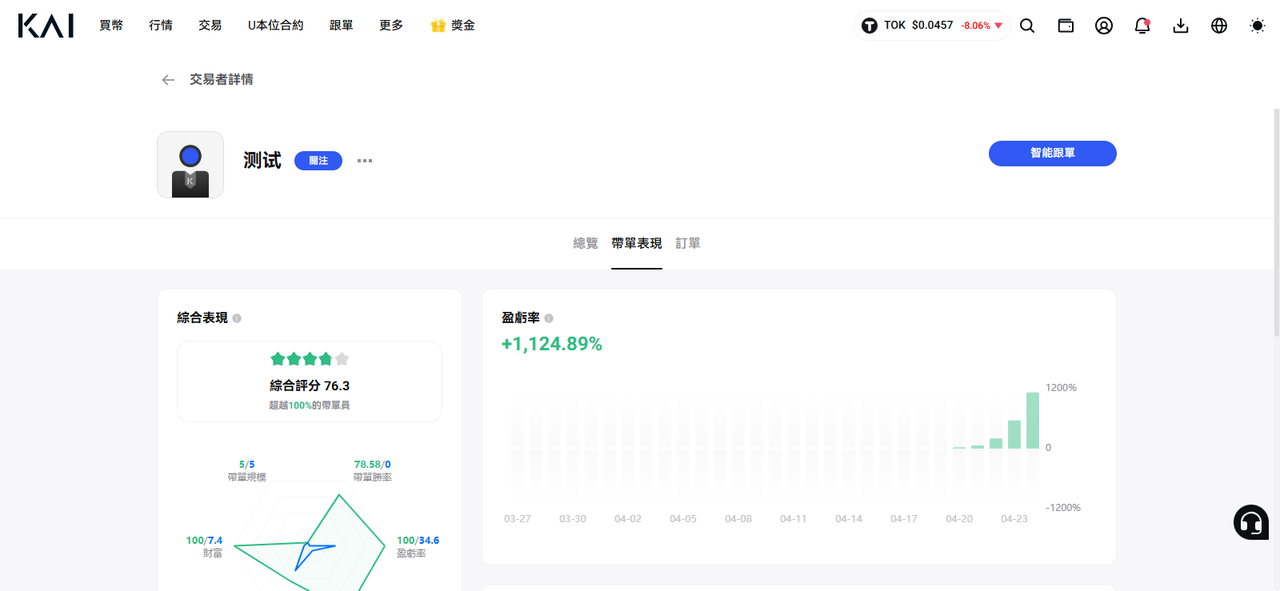The height and width of the screenshot is (591, 1280).
Task: Click the 100/34.6 radar value
Action: point(418,540)
